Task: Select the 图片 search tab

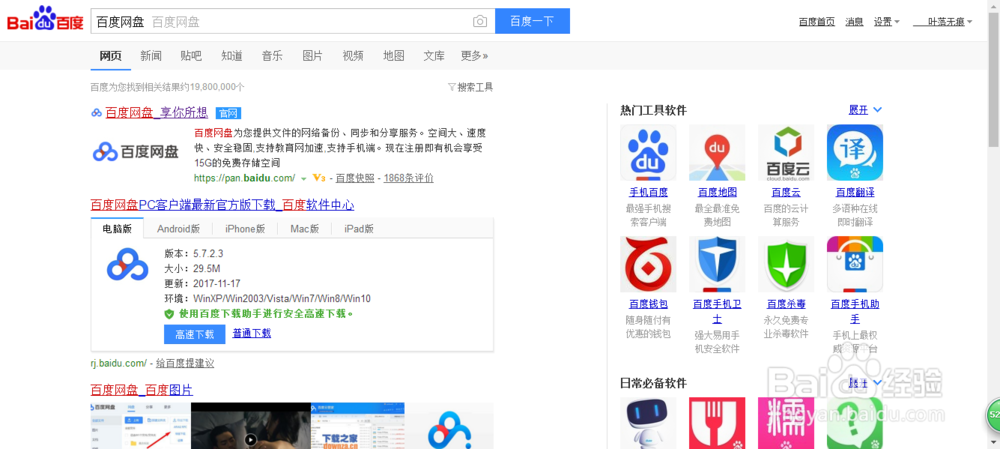Action: pyautogui.click(x=312, y=55)
